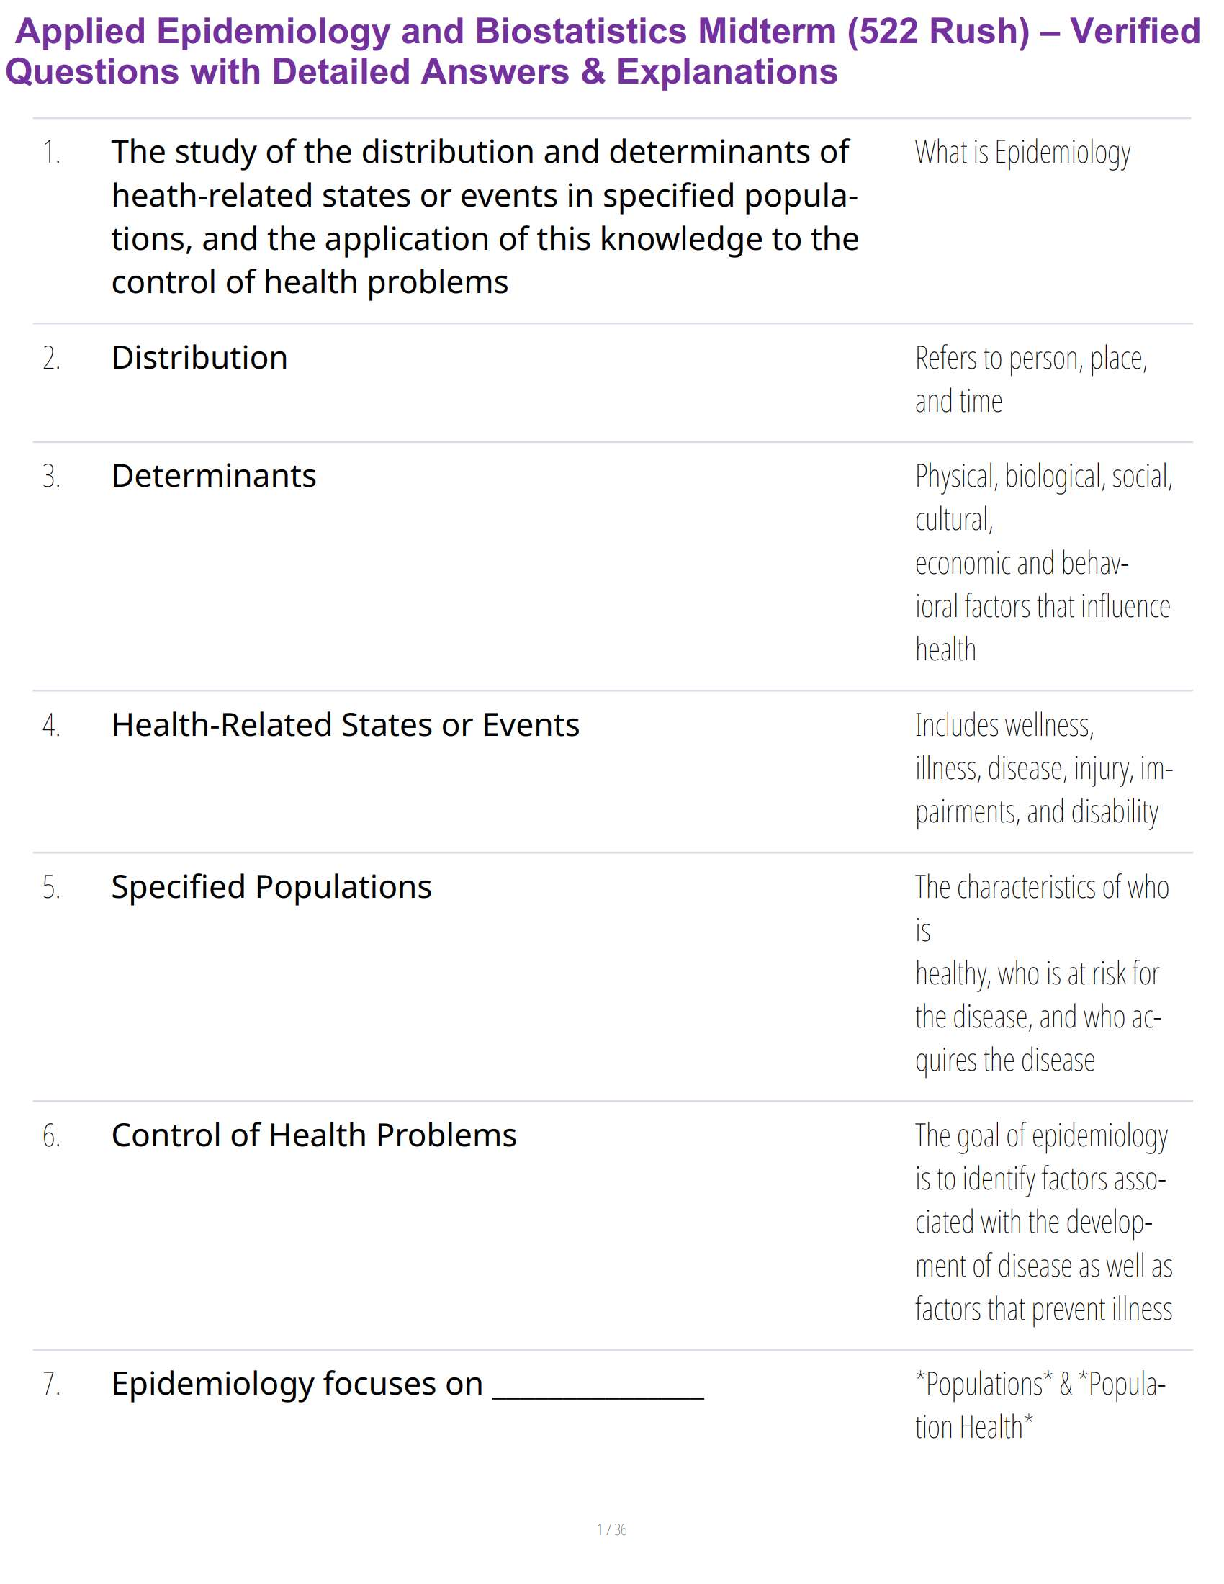The width and height of the screenshot is (1224, 1584).
Task: Click the term "Distribution"
Action: (199, 358)
